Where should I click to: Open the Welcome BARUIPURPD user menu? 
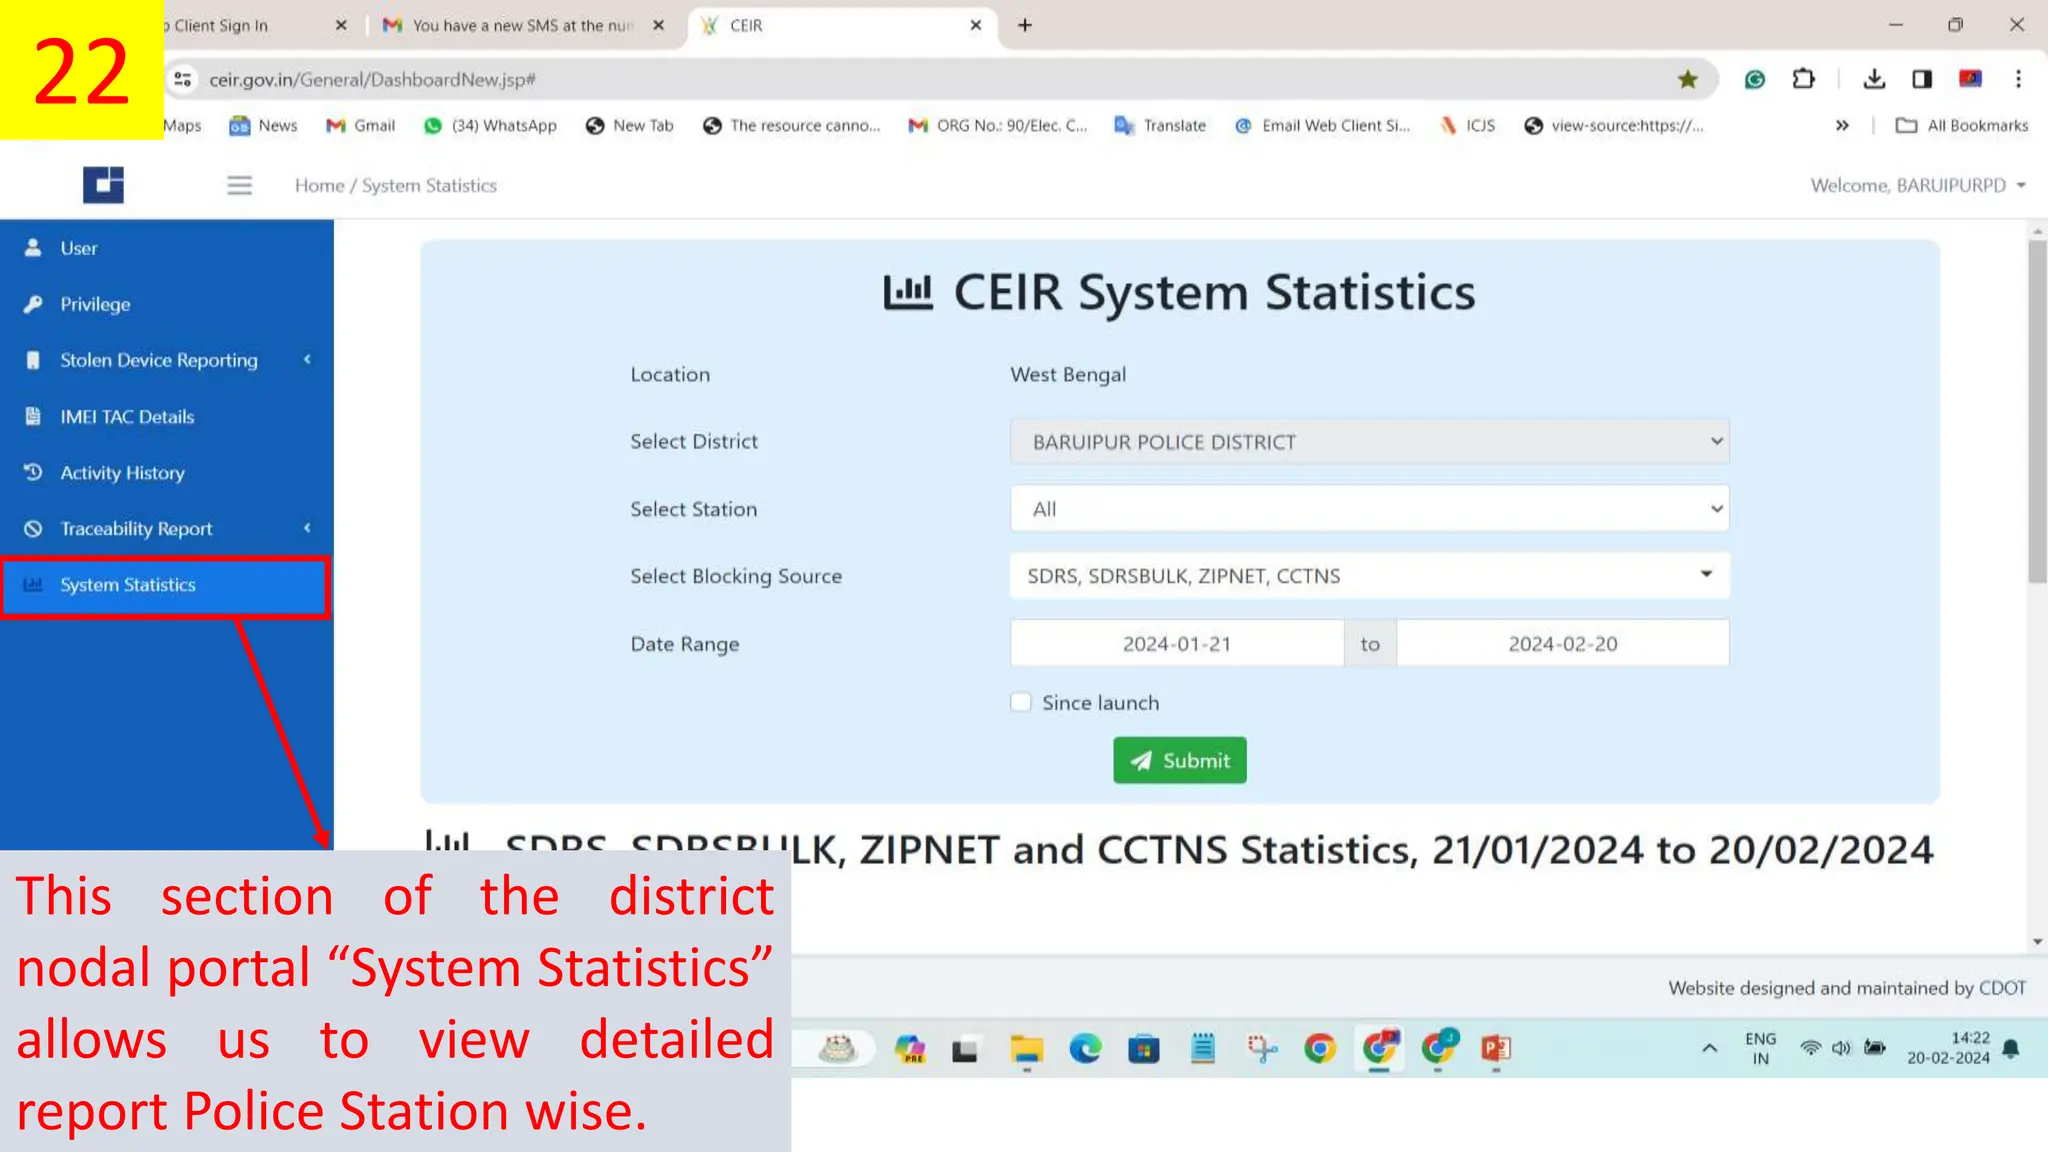(x=1917, y=185)
